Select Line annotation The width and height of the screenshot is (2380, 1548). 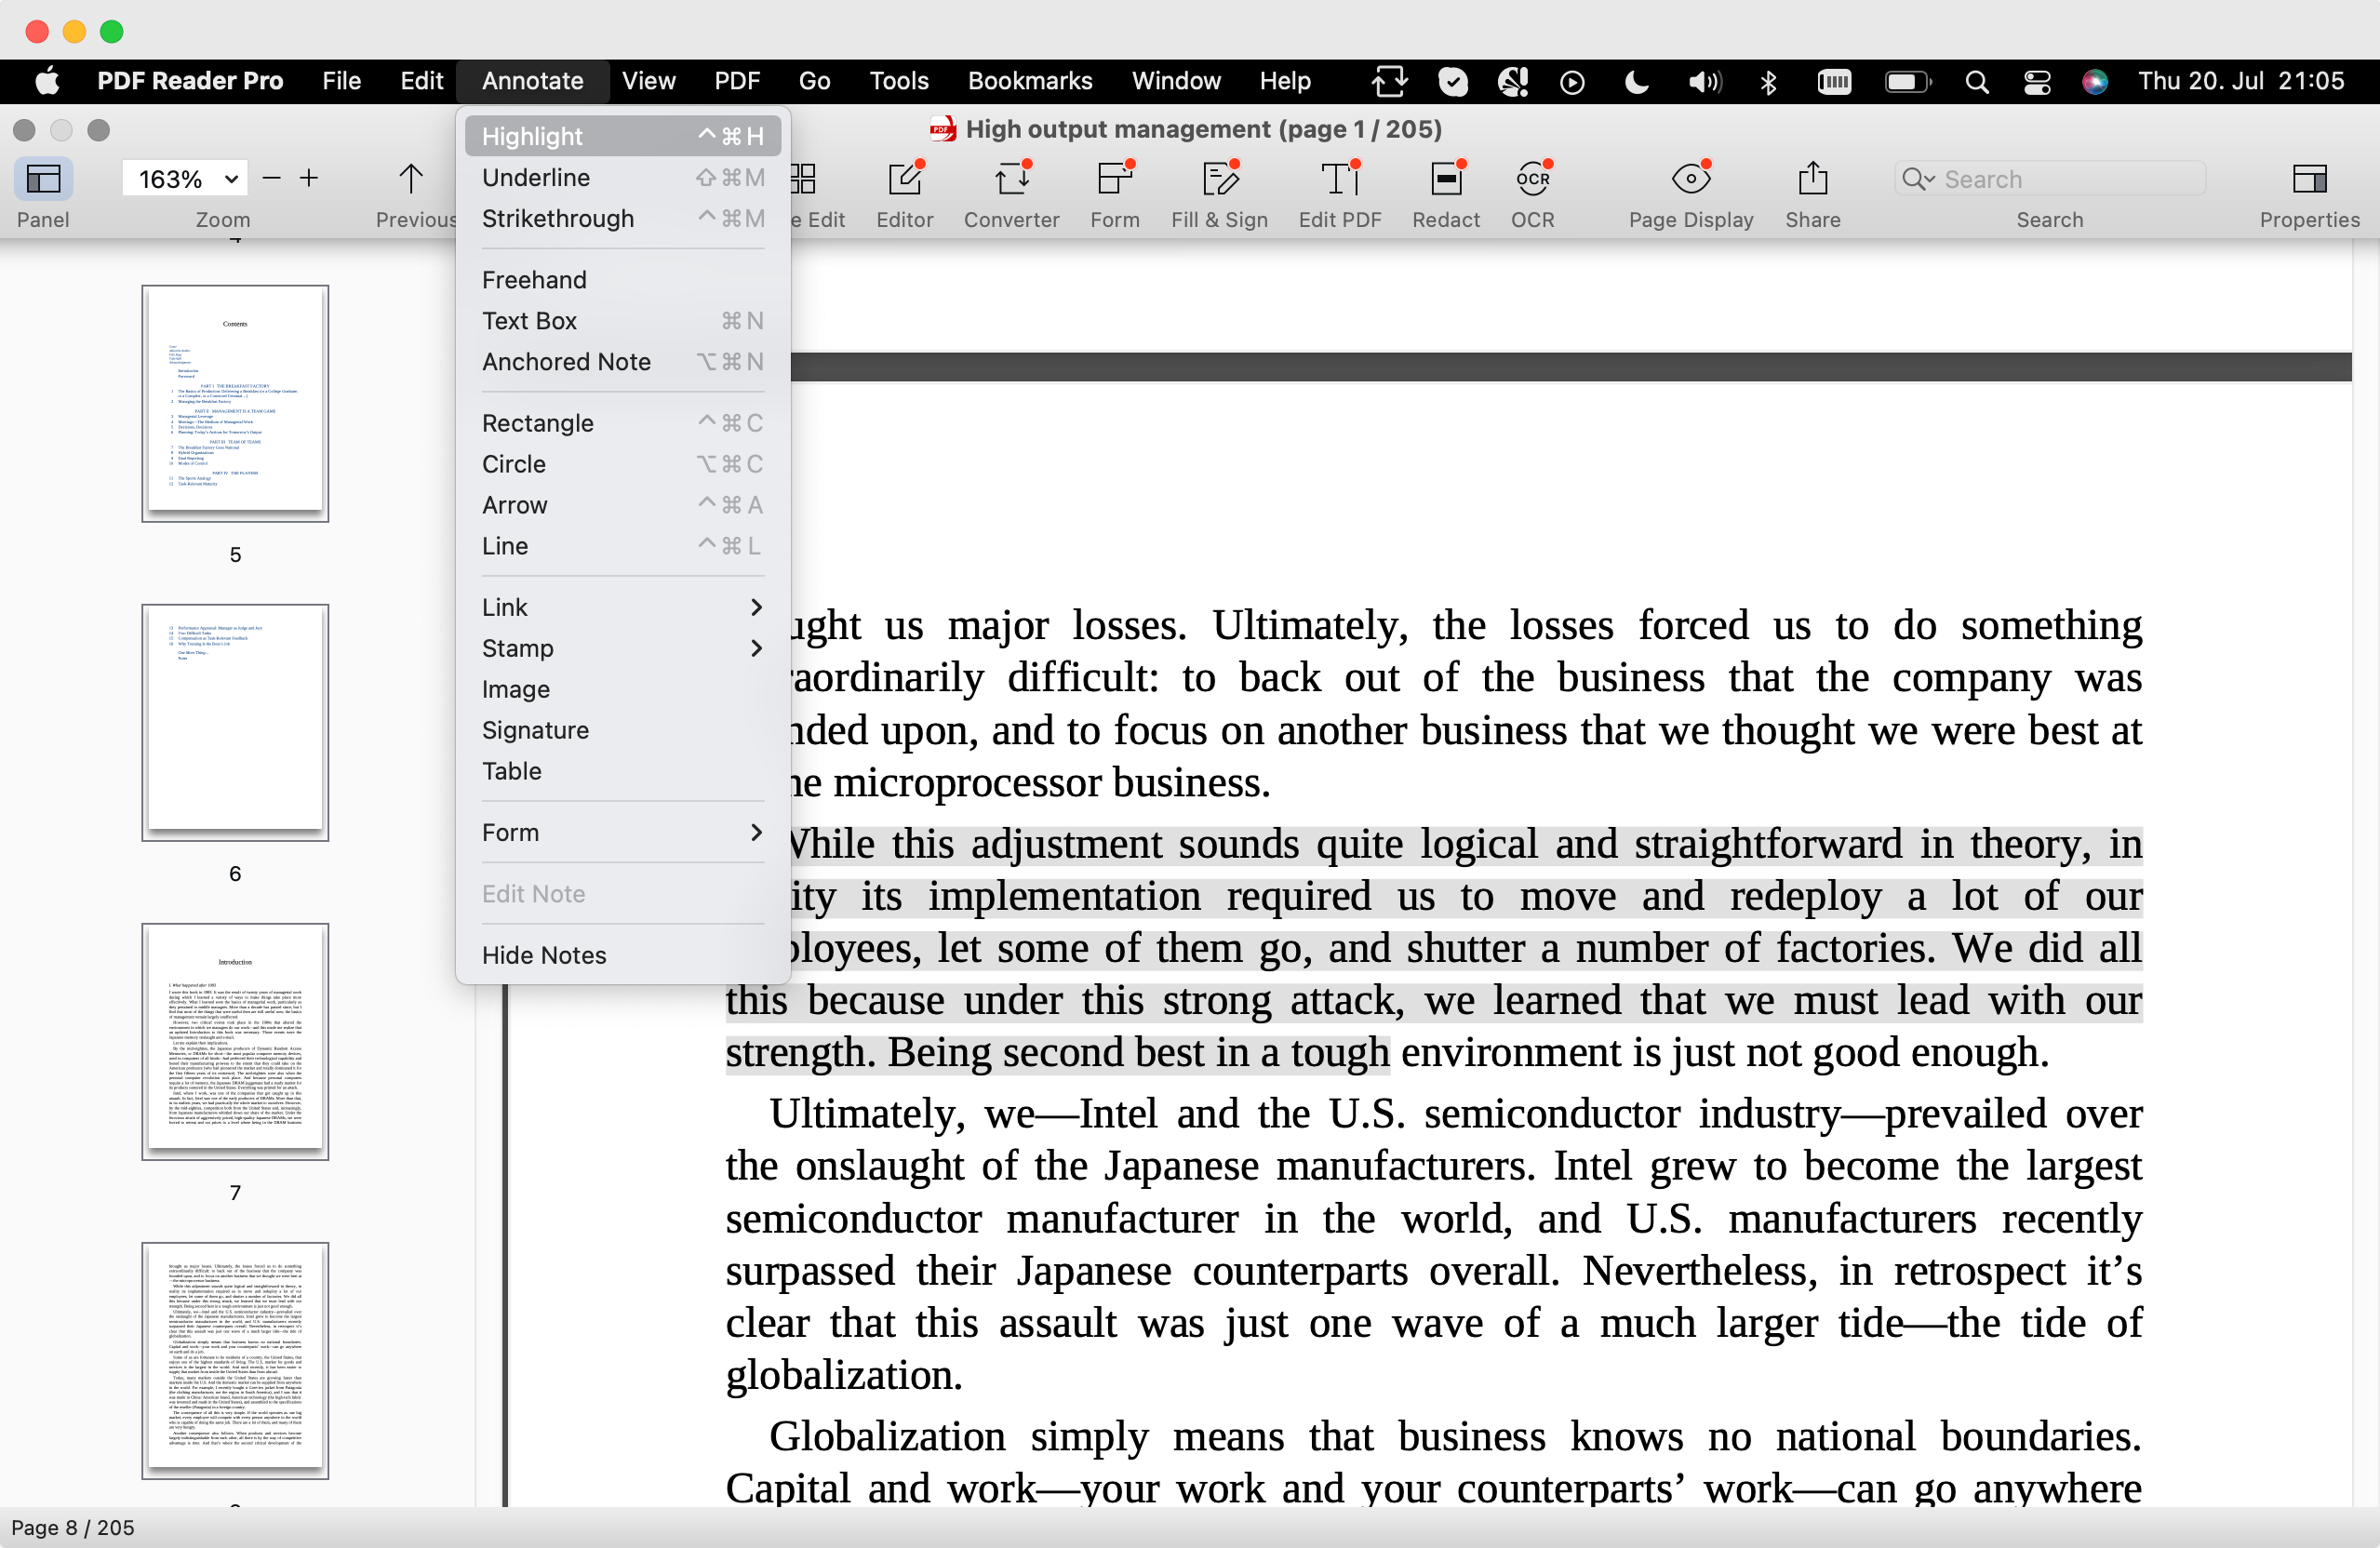tap(622, 546)
